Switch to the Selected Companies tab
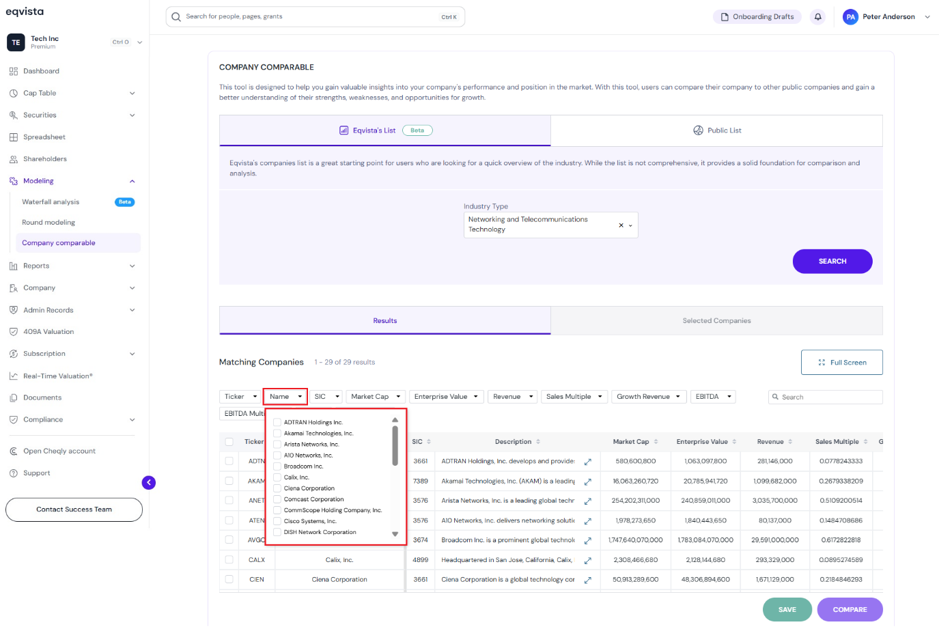The width and height of the screenshot is (939, 629). 716,321
